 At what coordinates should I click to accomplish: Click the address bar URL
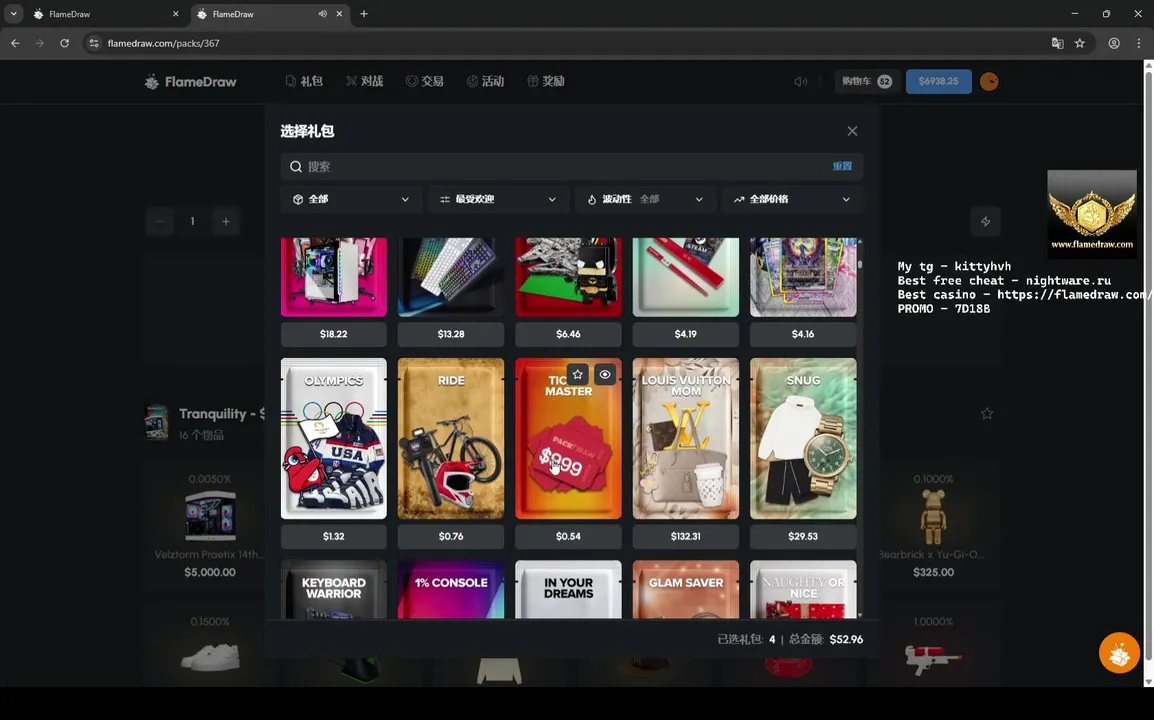(163, 43)
